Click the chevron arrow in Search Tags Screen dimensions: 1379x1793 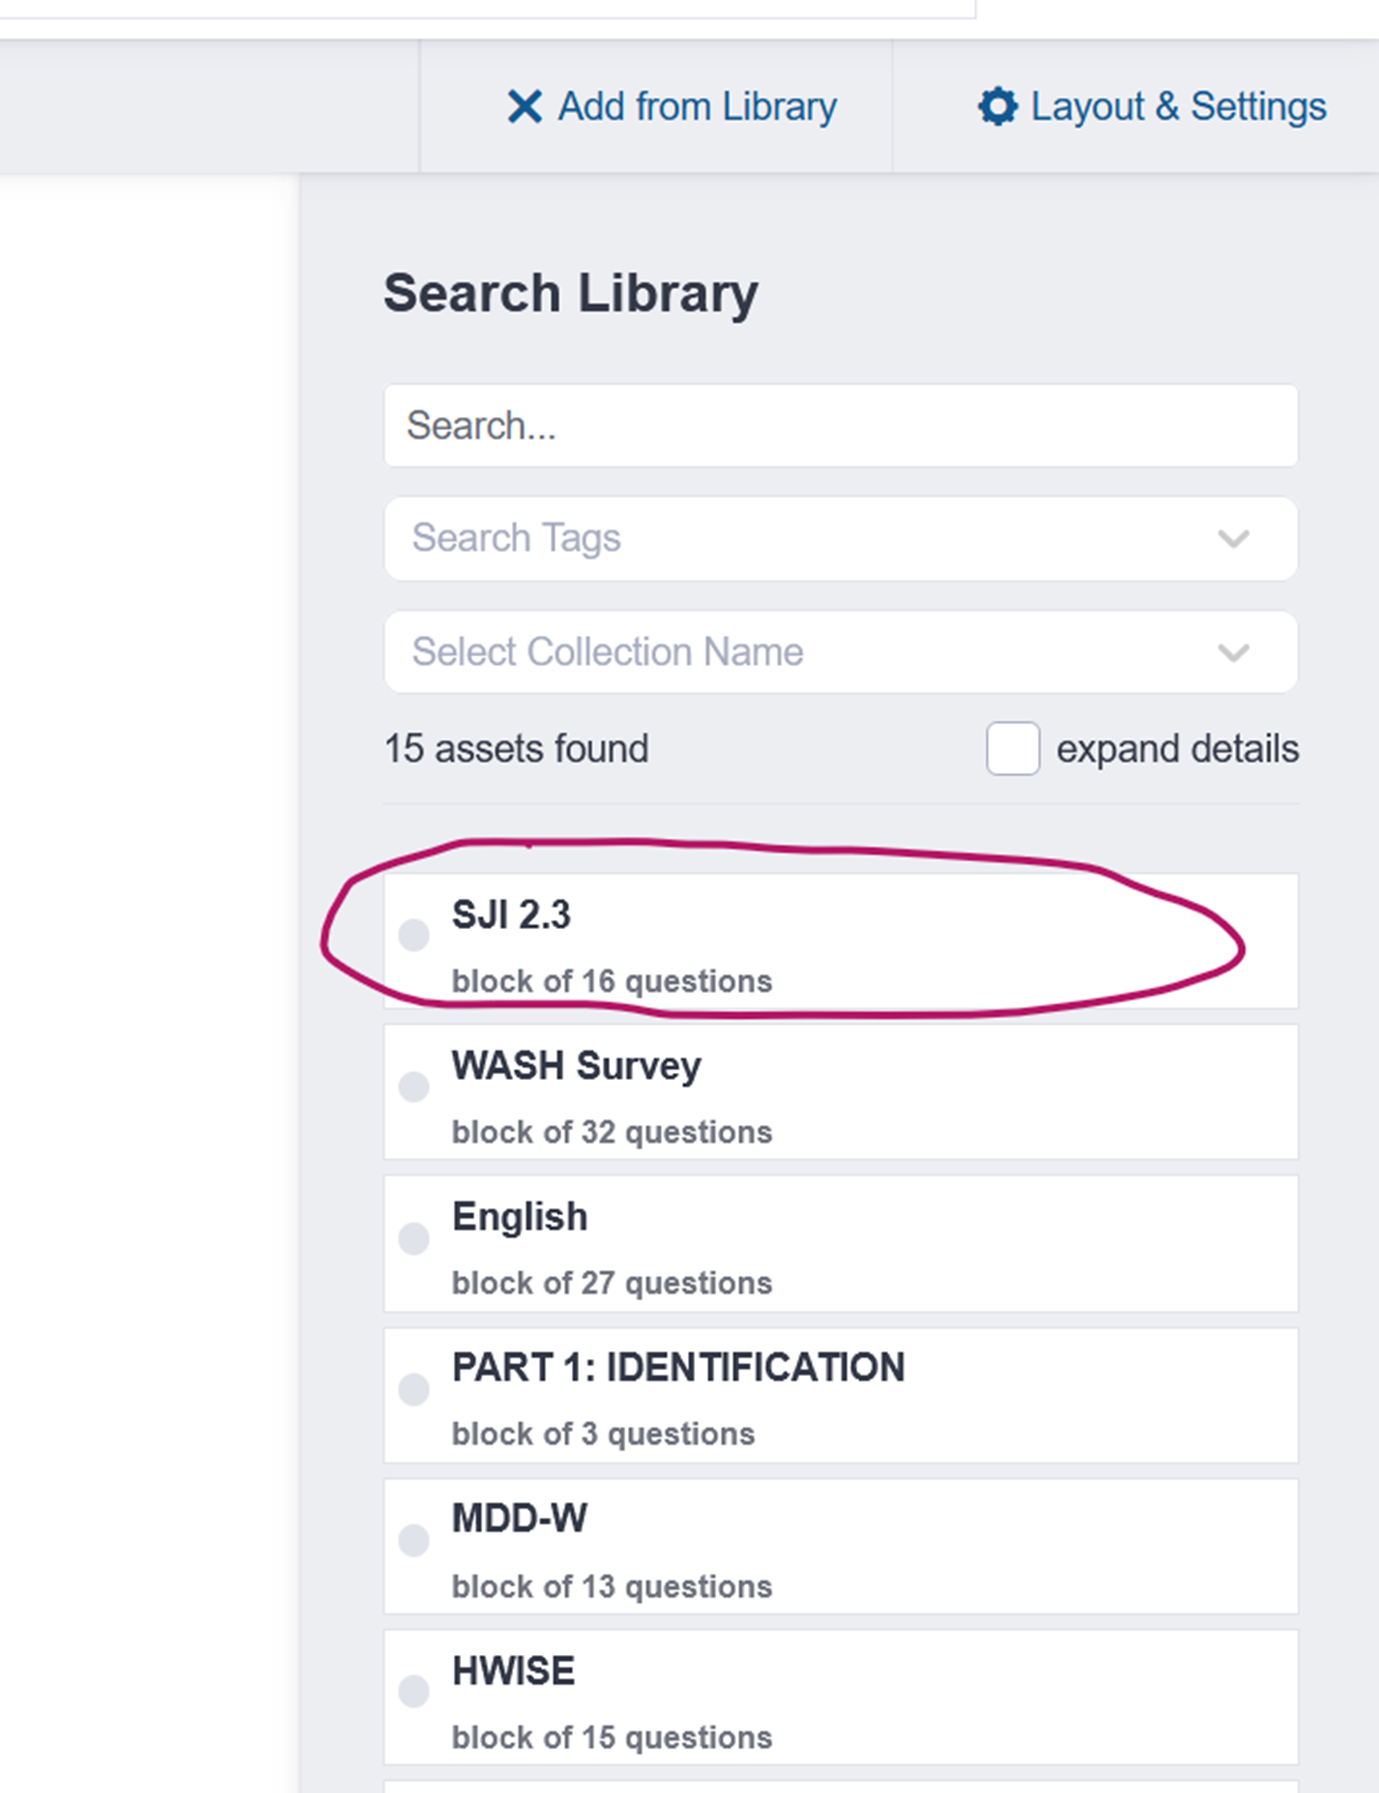1234,539
